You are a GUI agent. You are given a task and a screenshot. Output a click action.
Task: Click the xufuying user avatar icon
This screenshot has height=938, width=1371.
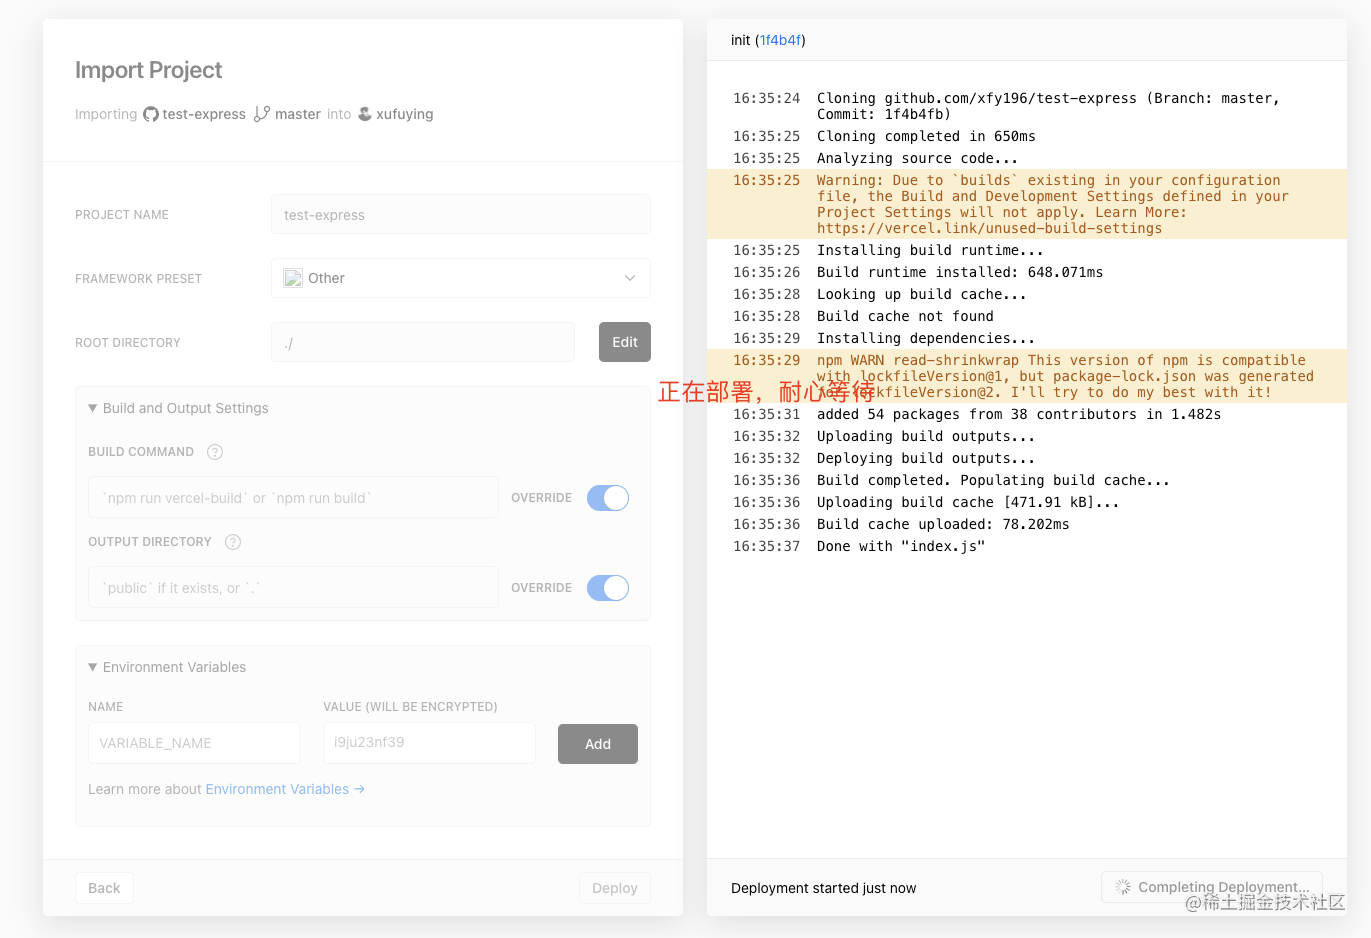365,114
